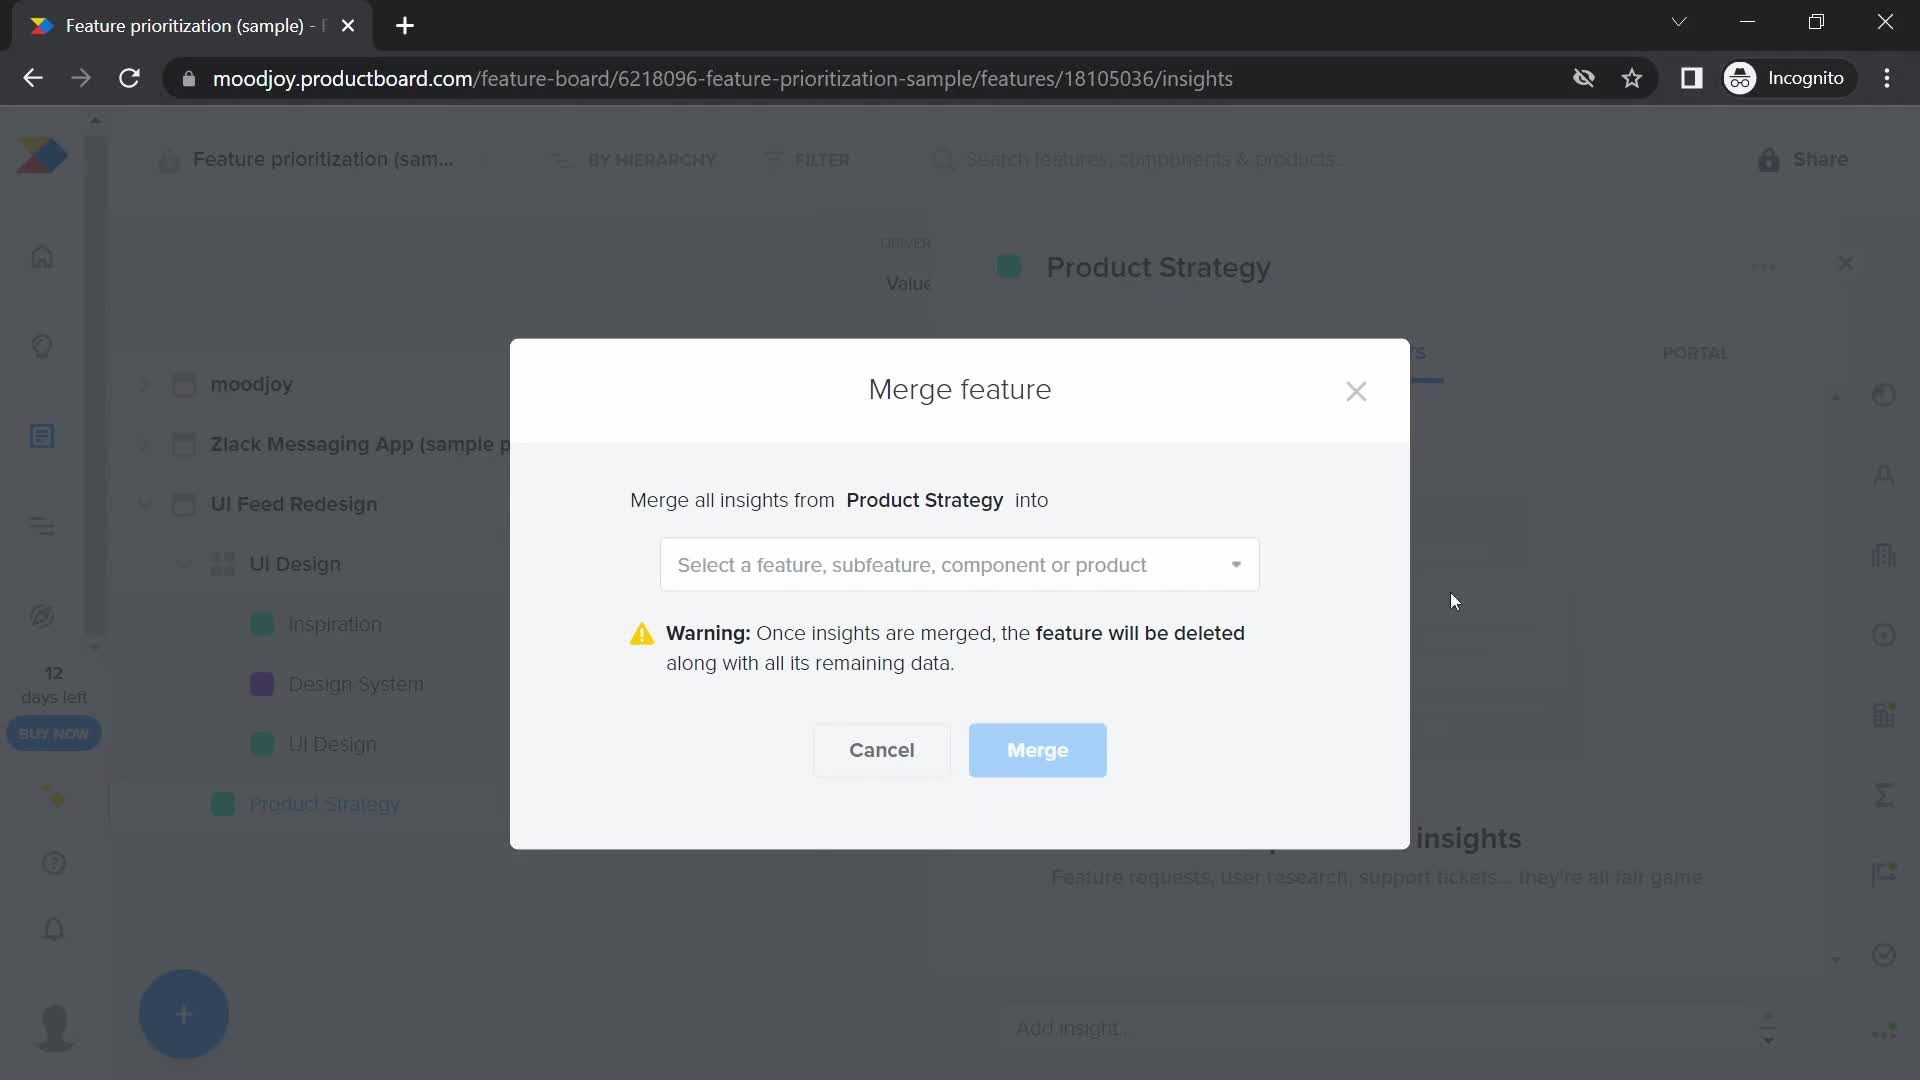Open the flag icon on right rail
Screen dimensions: 1920x1080
[x=1884, y=875]
